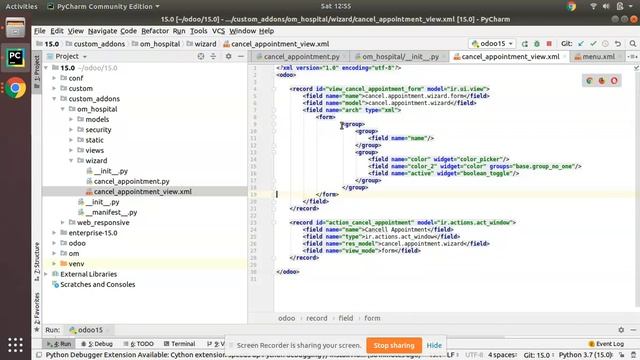Viewport: 640px width, 360px height.
Task: Open file preview in Chrome browser icon
Action: 589,81
